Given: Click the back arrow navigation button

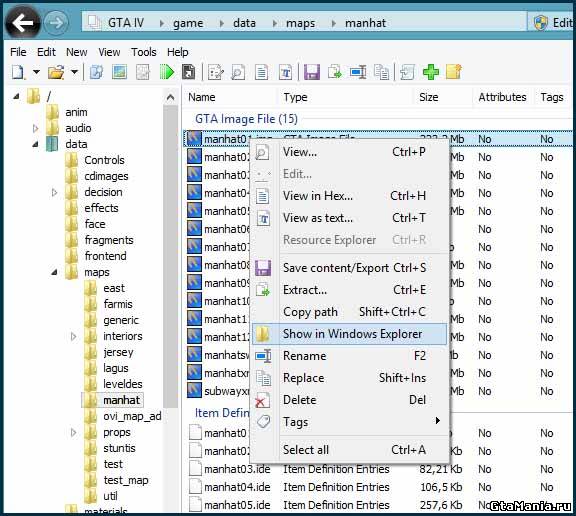Looking at the screenshot, I should [x=23, y=23].
